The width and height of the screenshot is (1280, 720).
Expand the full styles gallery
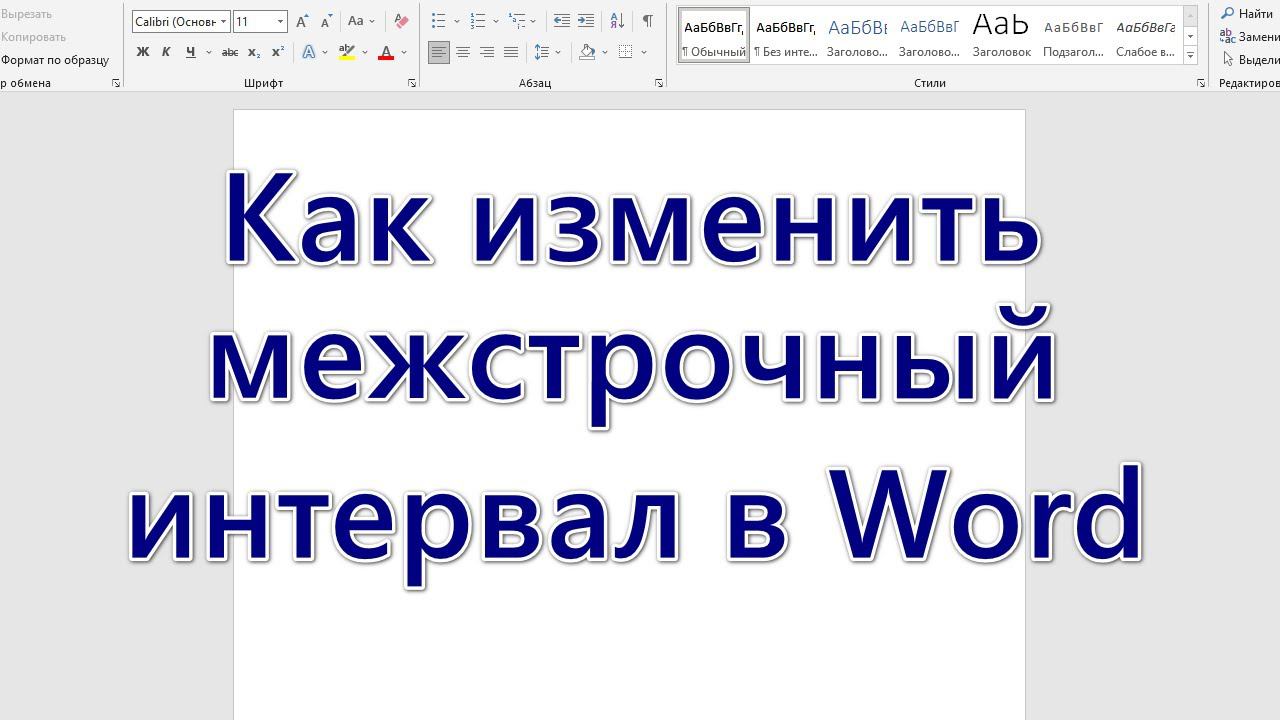(1190, 55)
